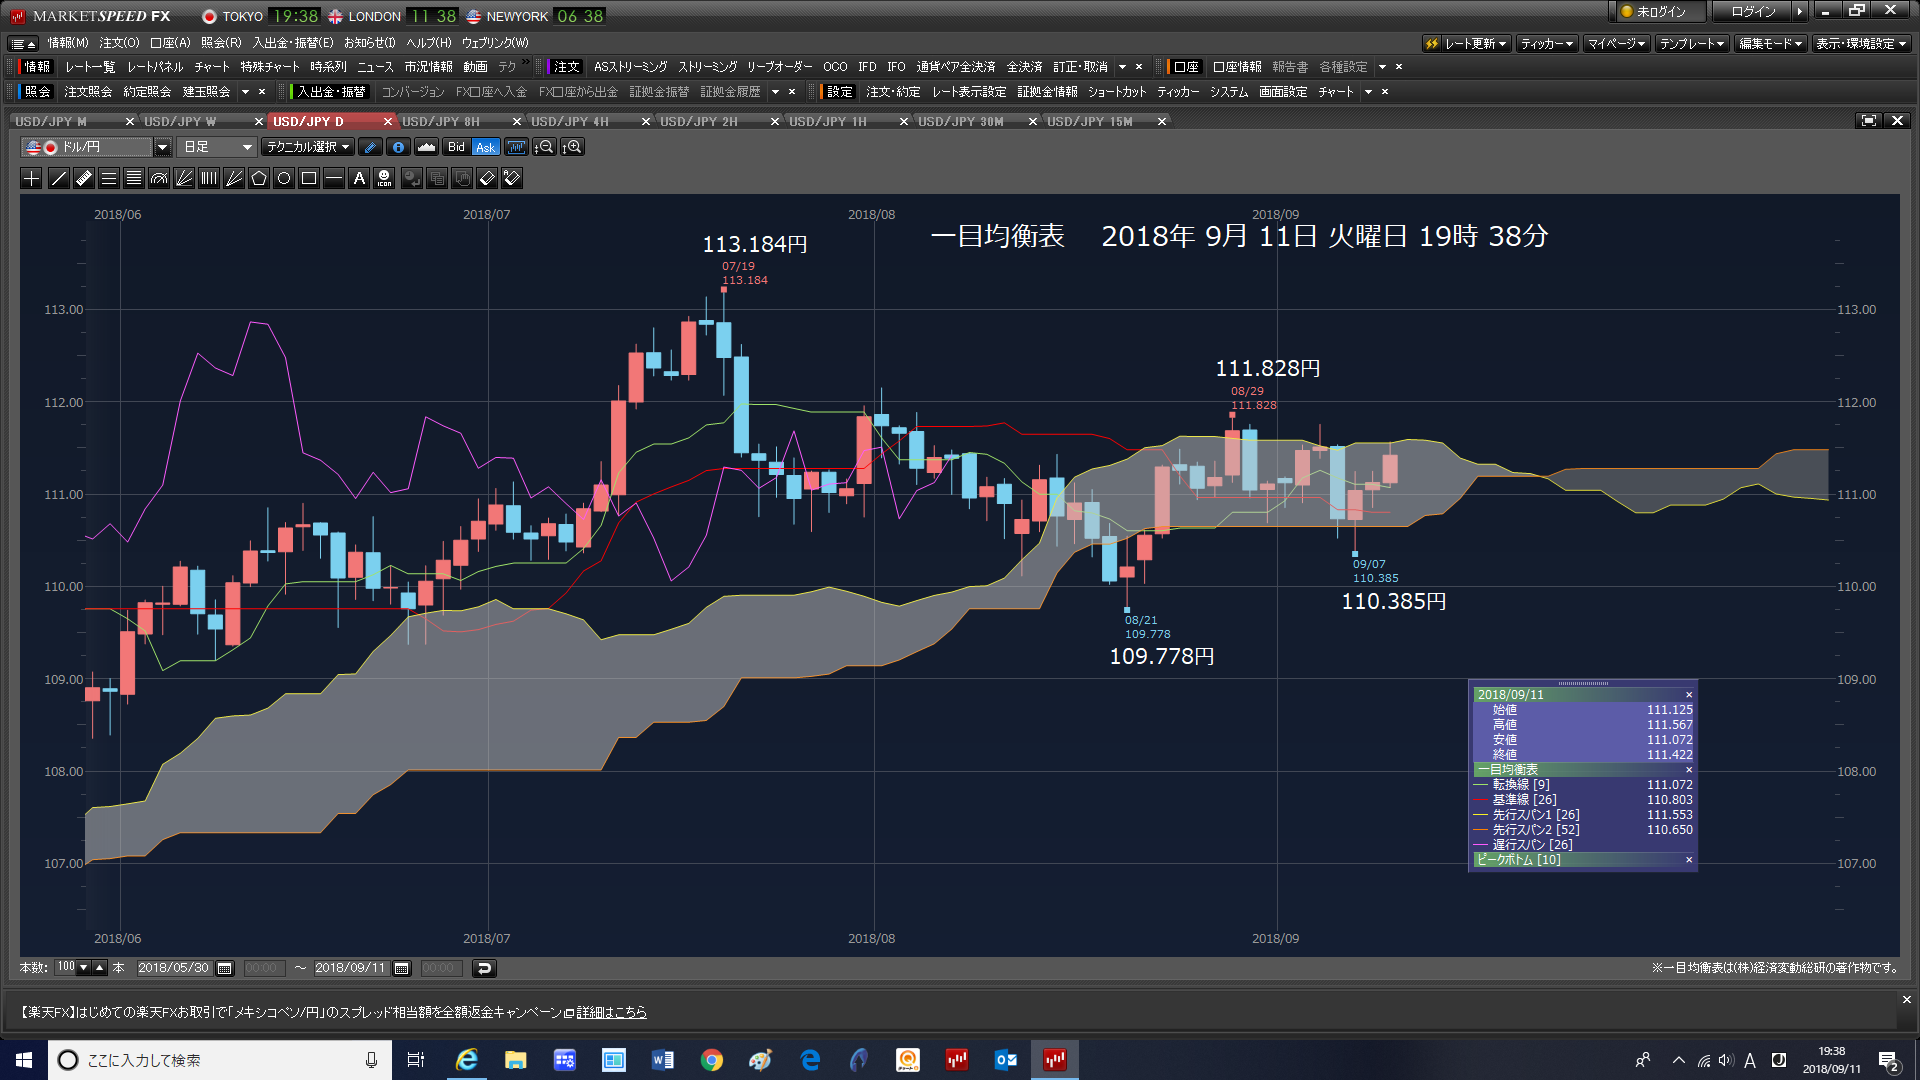
Task: Select the text annotation A tool
Action: [359, 178]
